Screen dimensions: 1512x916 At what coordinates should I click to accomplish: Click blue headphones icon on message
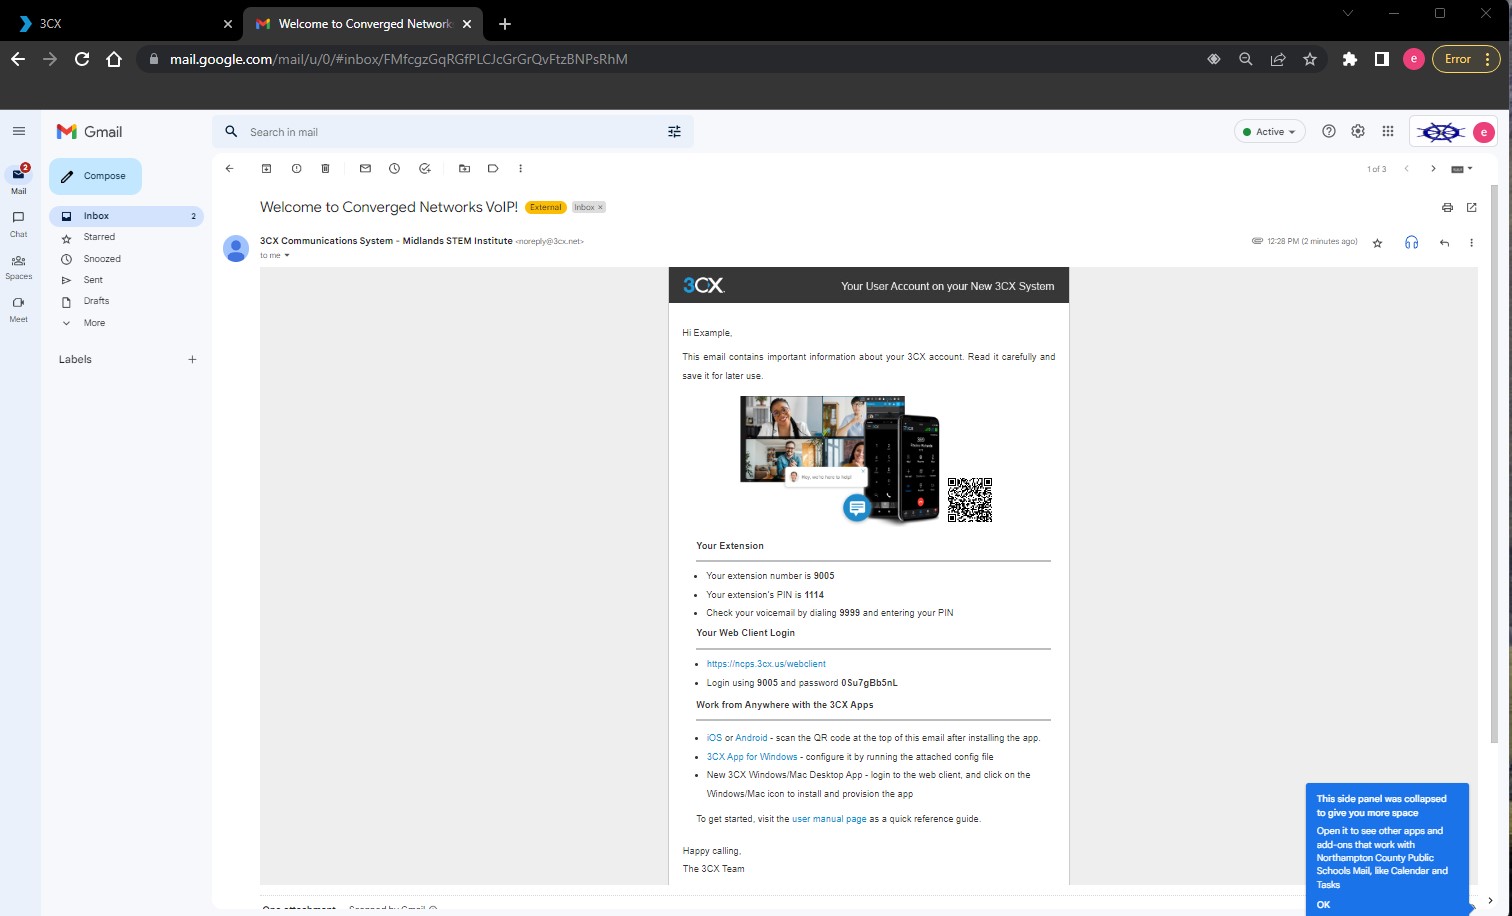click(x=1411, y=242)
